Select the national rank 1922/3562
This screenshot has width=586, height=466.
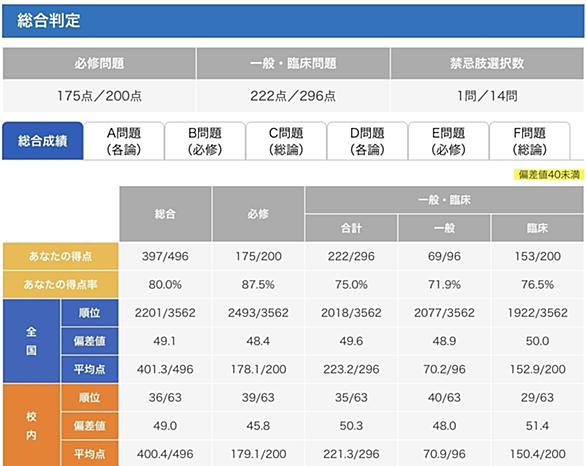click(x=537, y=313)
